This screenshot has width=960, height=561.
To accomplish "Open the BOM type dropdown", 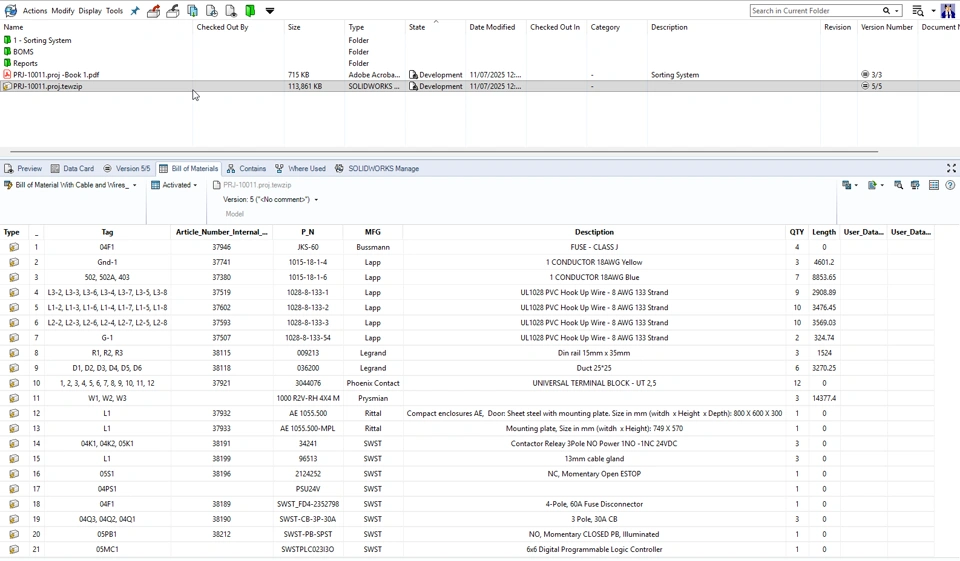I will [134, 185].
